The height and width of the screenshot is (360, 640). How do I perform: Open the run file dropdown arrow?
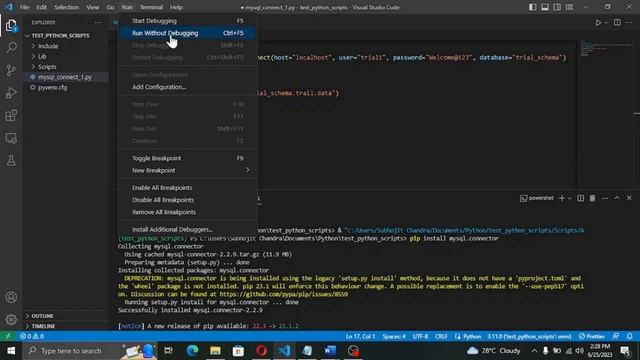coord(606,23)
